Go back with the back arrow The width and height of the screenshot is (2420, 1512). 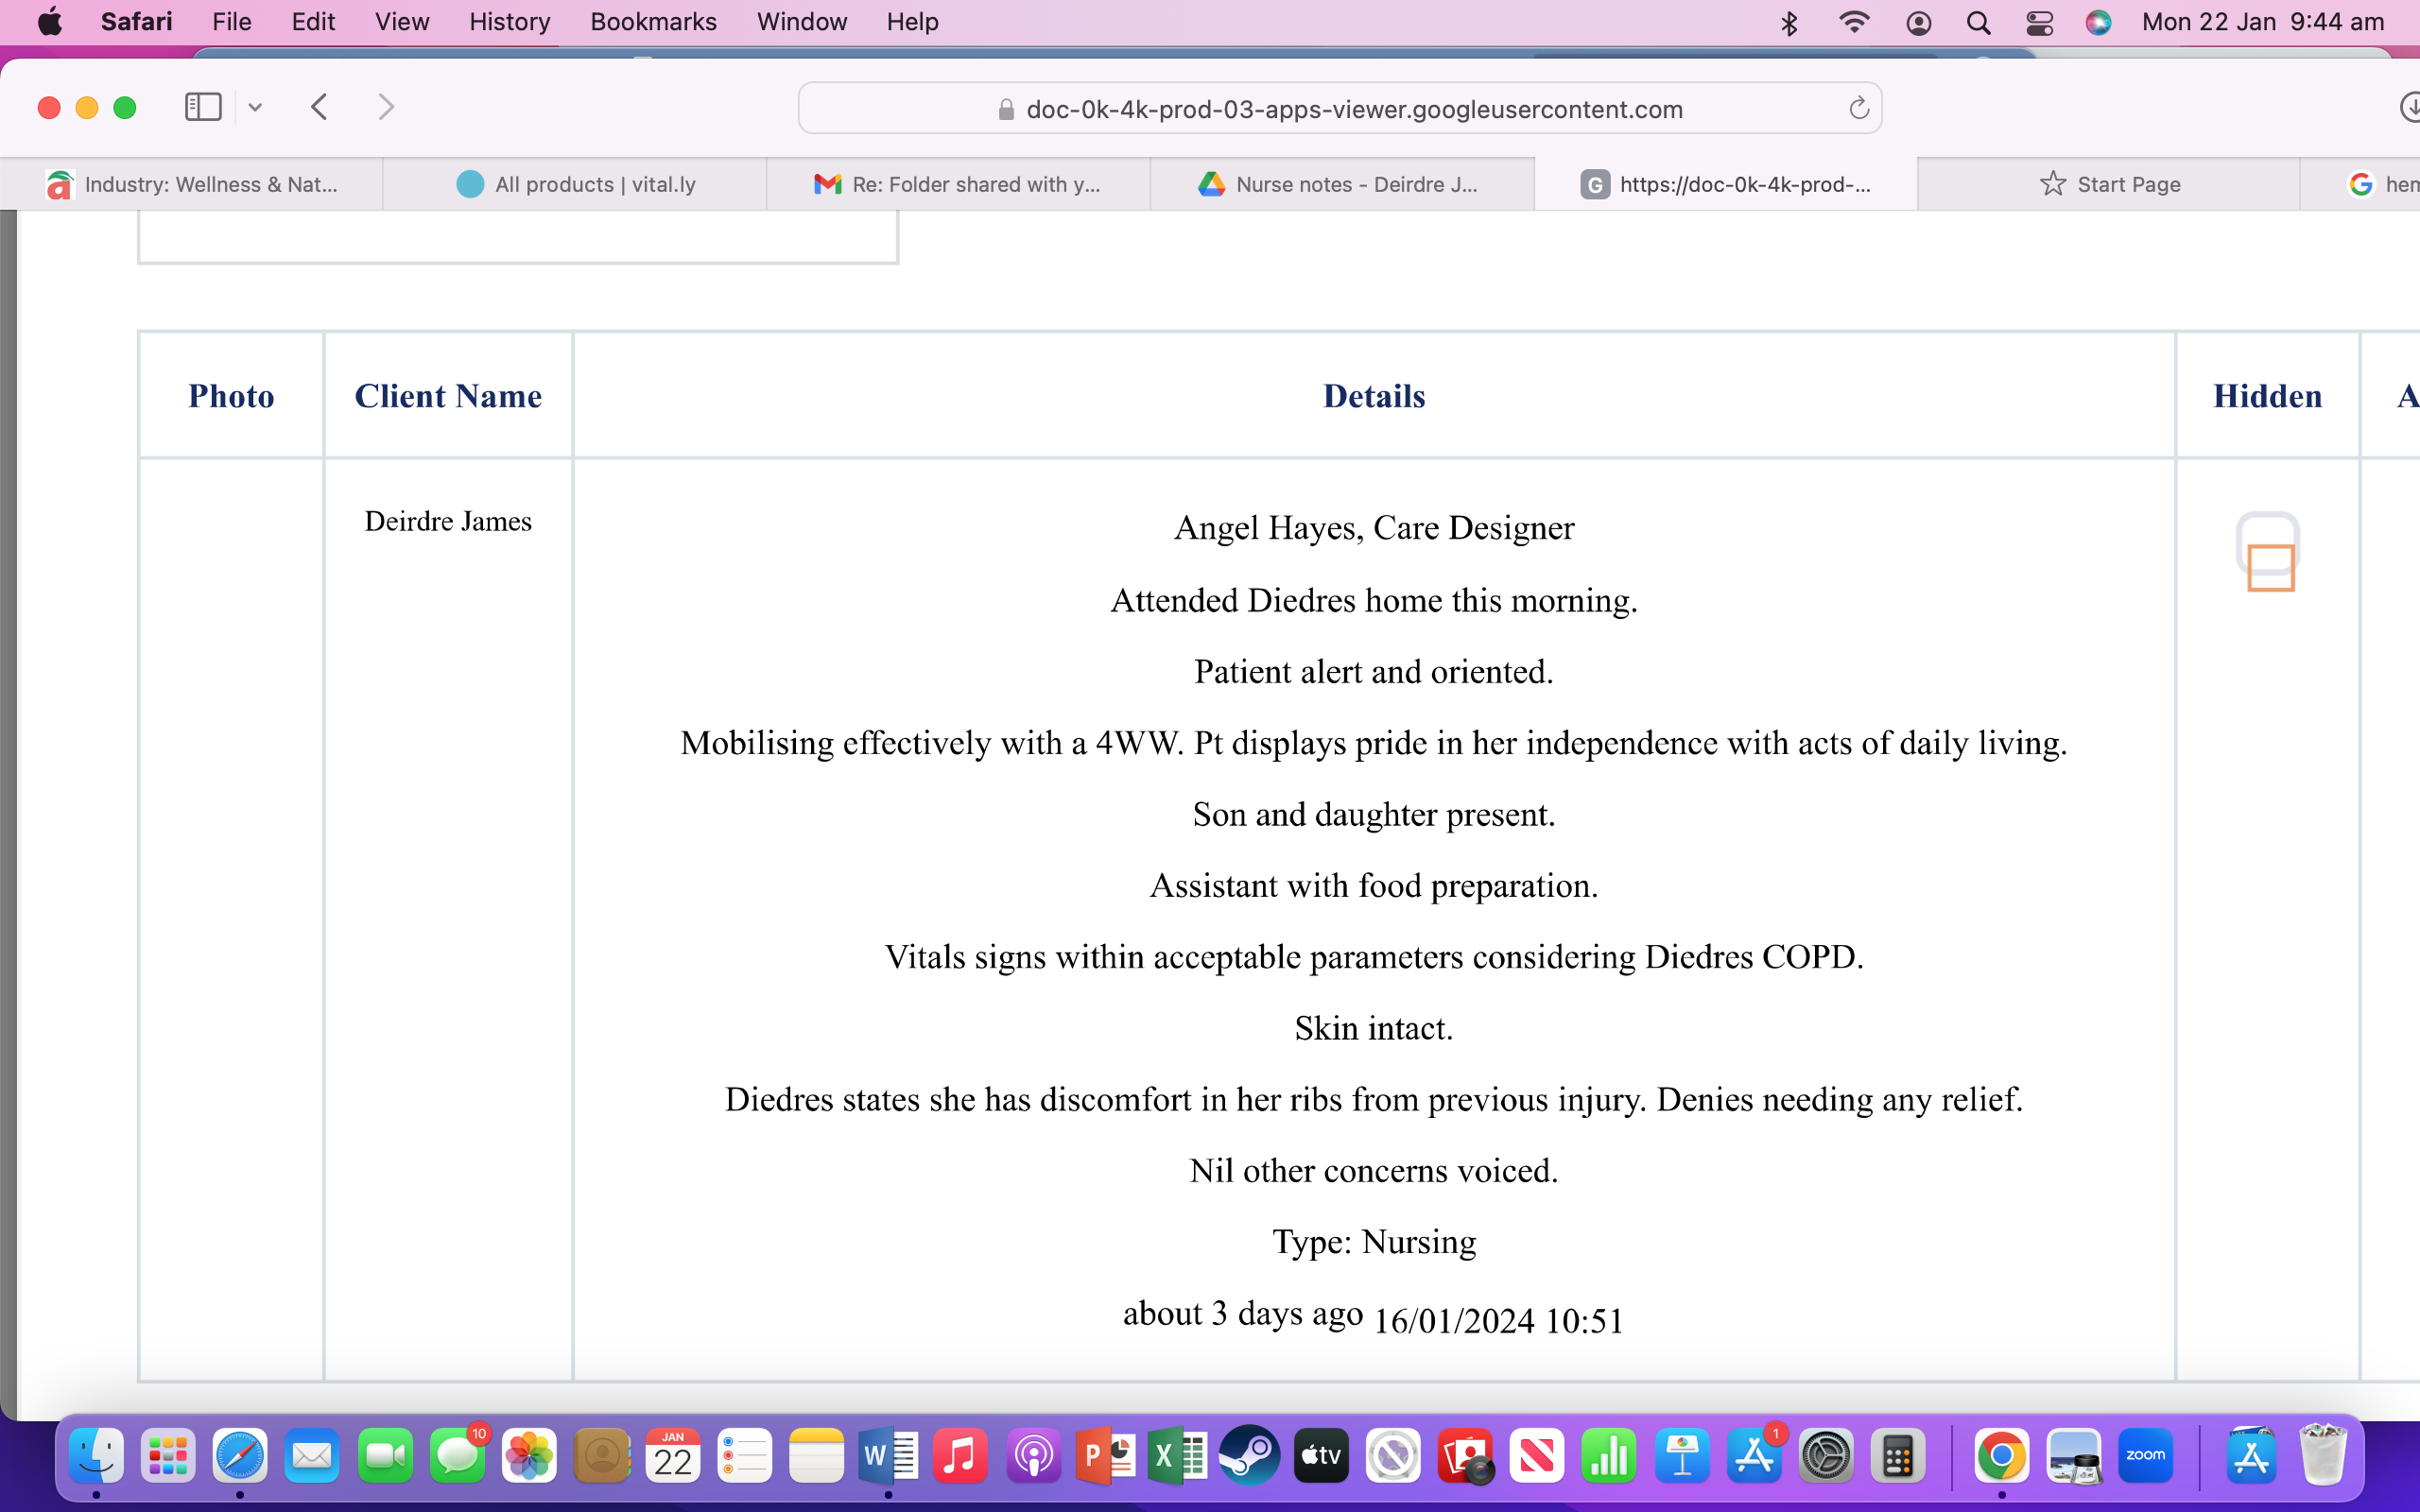pyautogui.click(x=320, y=107)
